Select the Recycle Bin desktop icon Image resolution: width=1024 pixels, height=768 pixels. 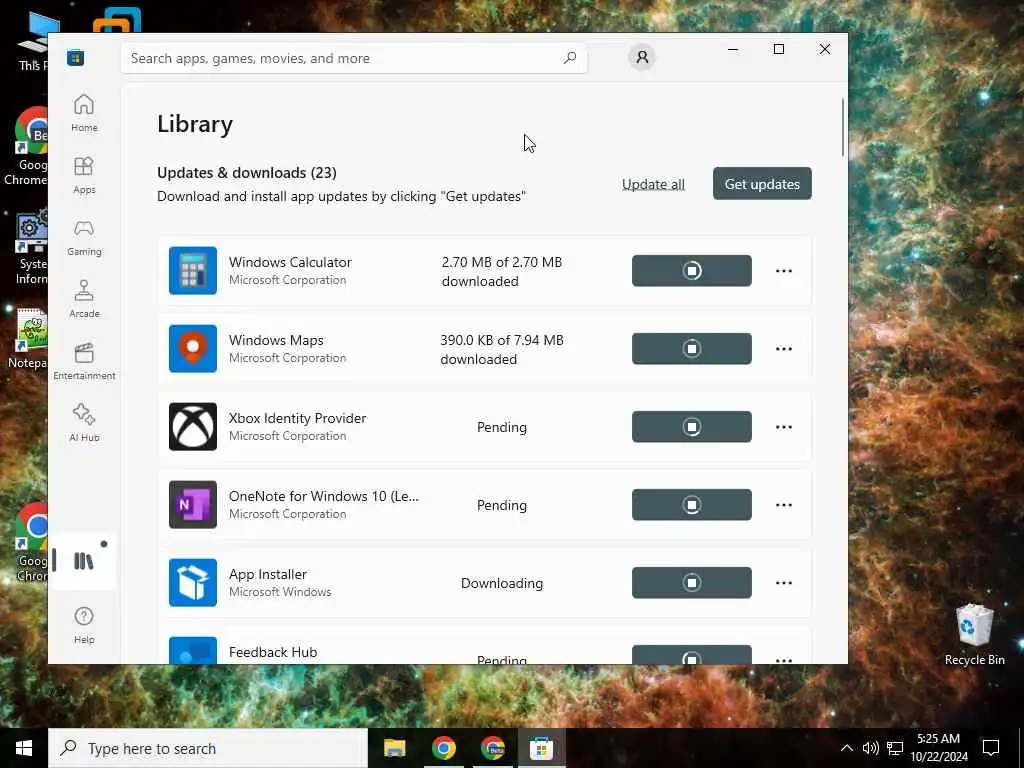point(974,635)
